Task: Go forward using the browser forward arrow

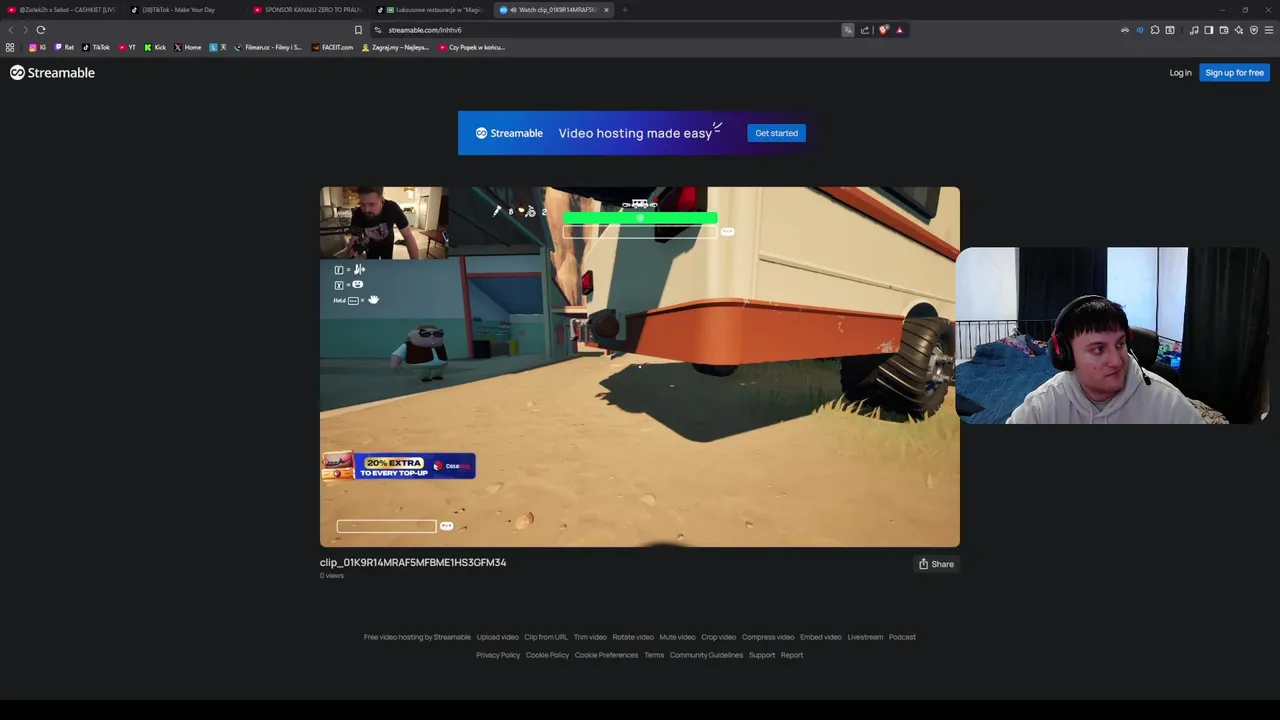Action: click(26, 30)
